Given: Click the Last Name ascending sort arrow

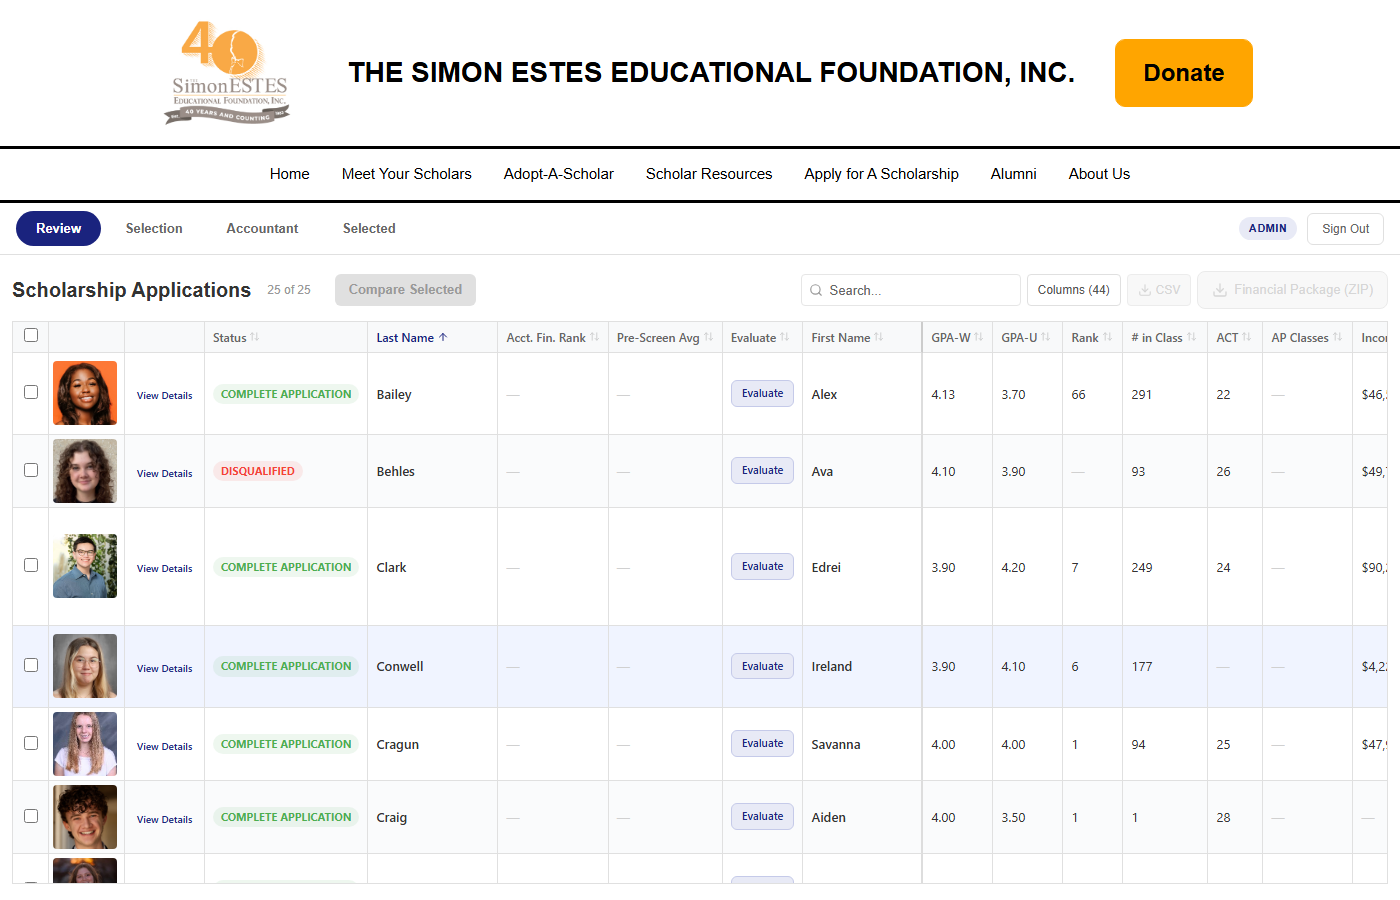Looking at the screenshot, I should tap(443, 338).
